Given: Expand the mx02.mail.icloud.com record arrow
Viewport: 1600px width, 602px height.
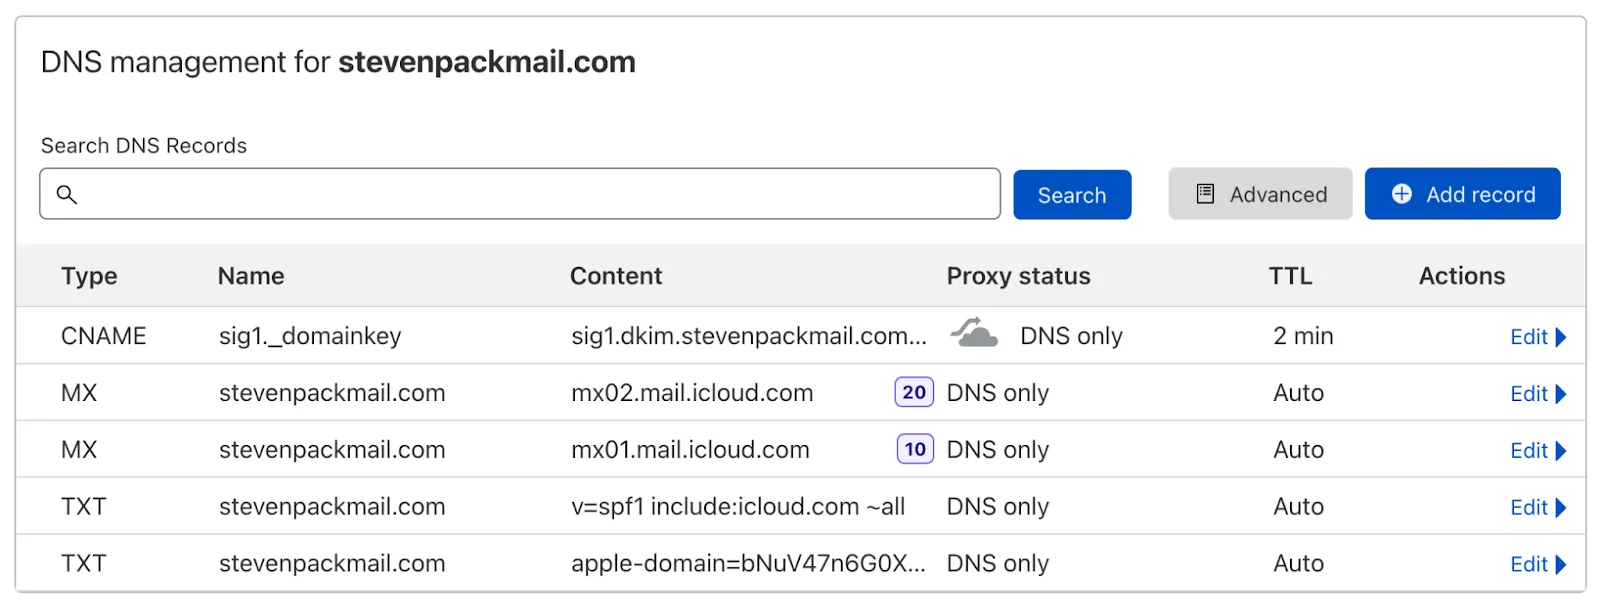Looking at the screenshot, I should 1561,394.
